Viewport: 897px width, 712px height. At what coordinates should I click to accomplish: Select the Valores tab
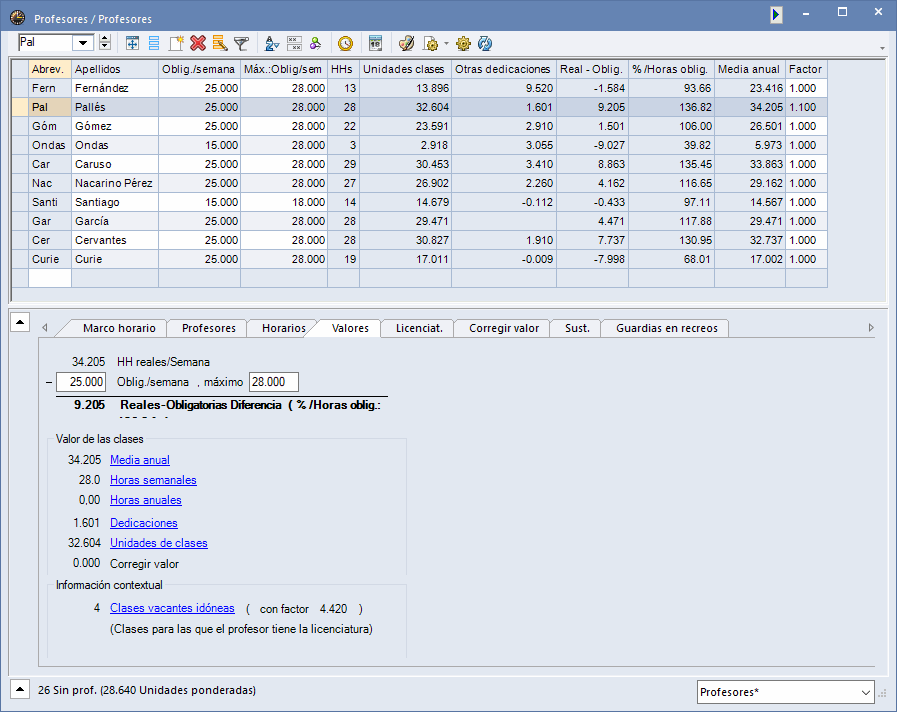[x=350, y=328]
